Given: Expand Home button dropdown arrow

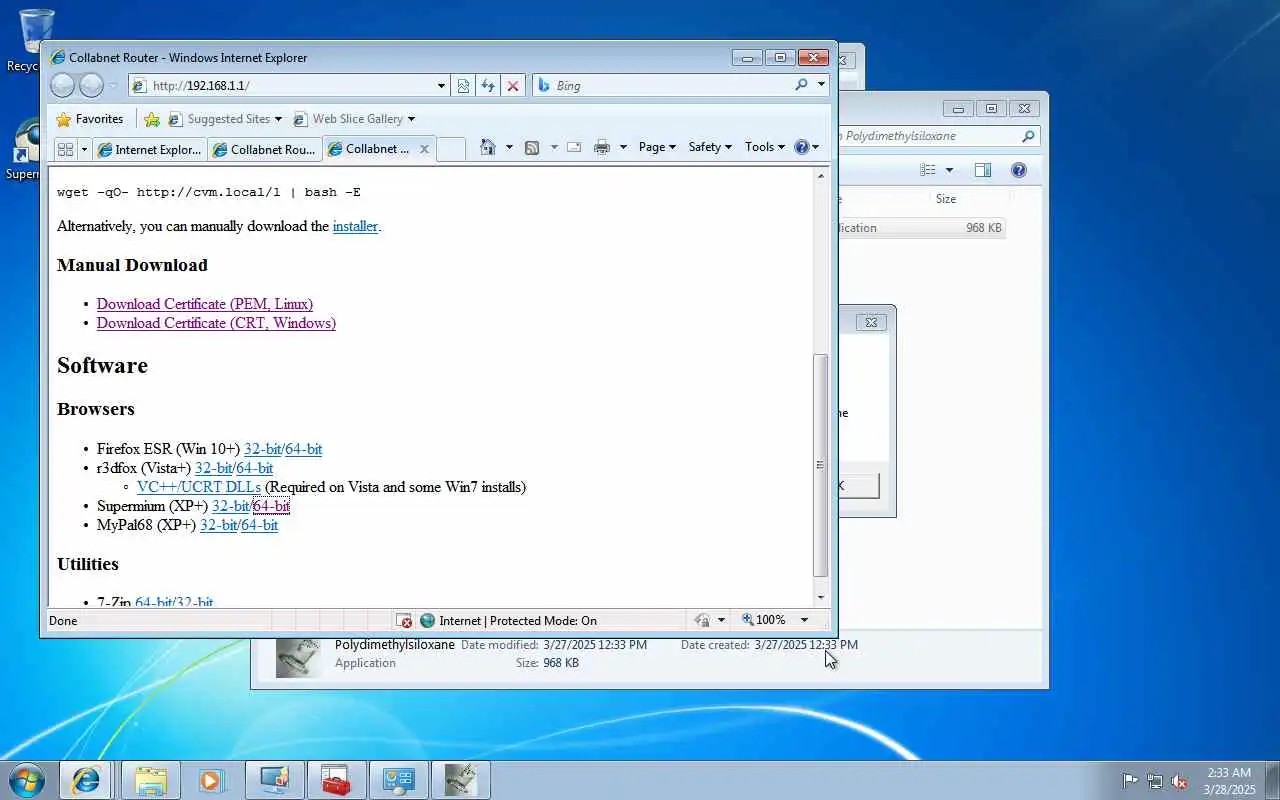Looking at the screenshot, I should (x=509, y=147).
